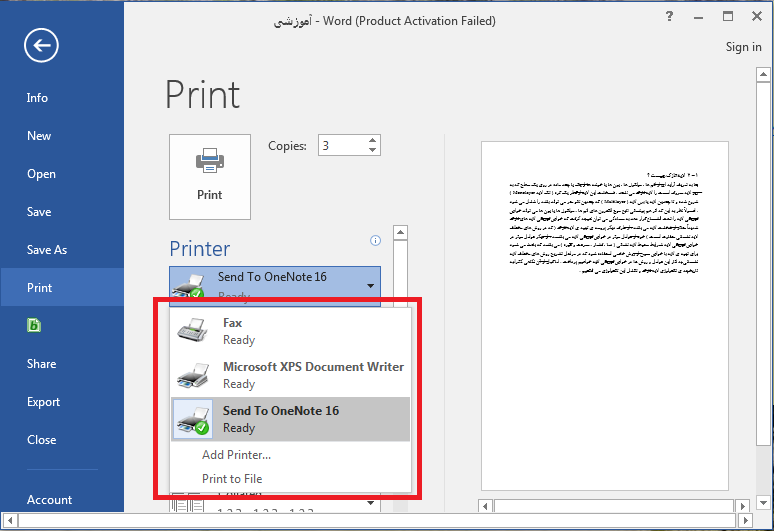Go back using the circular arrow button
The width and height of the screenshot is (774, 531).
41,45
